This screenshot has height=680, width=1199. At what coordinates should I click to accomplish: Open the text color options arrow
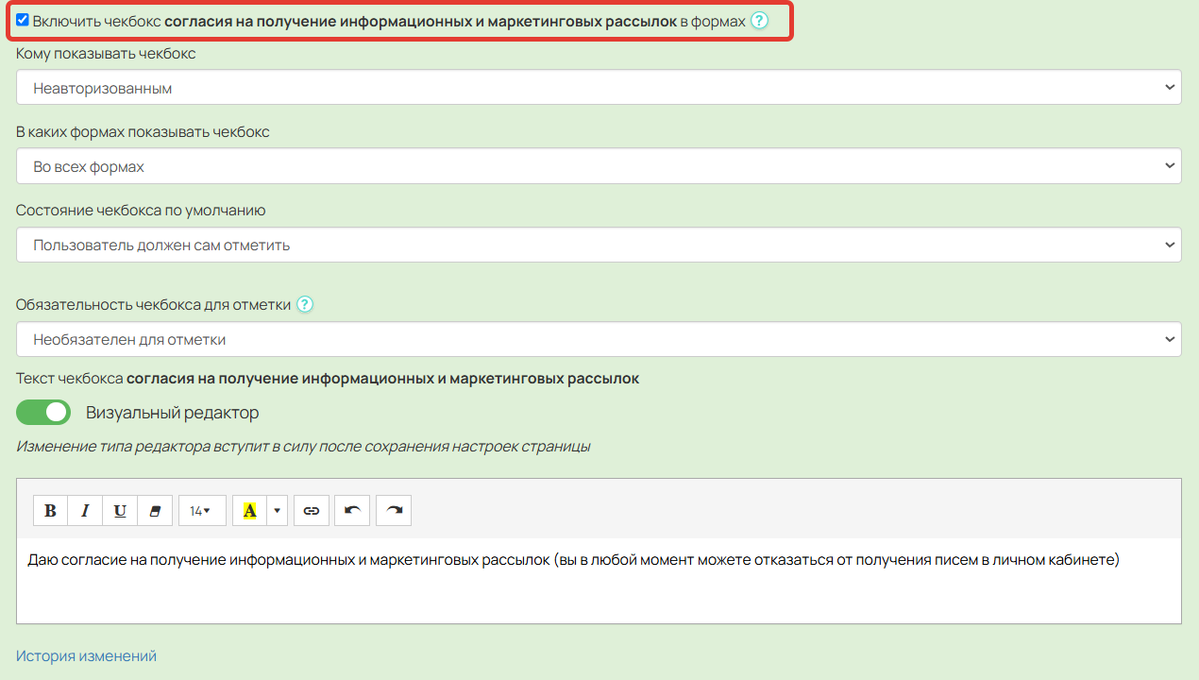click(277, 510)
